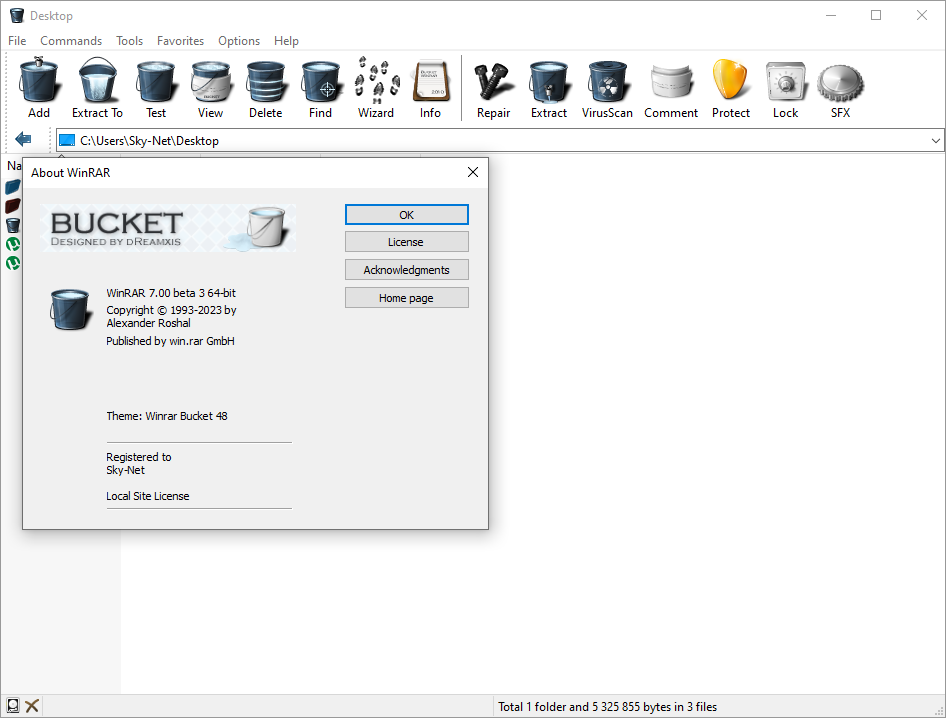The height and width of the screenshot is (718, 946).
Task: Click the crossed tools status bar icon
Action: 32,705
